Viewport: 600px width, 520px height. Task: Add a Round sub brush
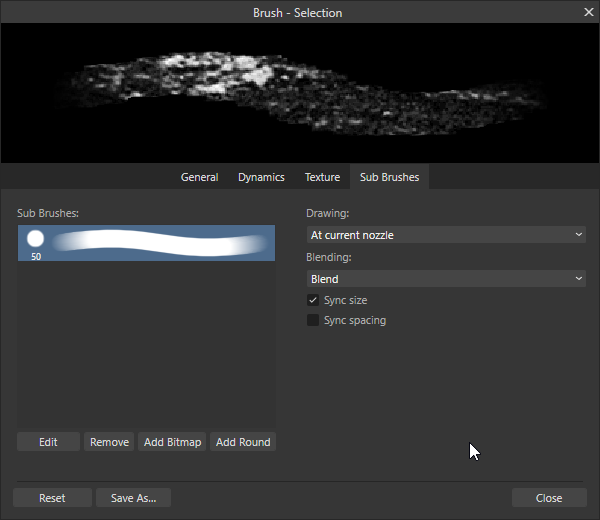click(x=243, y=442)
